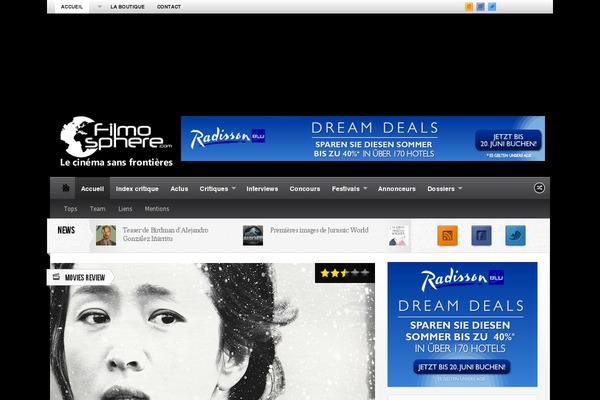The image size is (600, 400).
Task: Click the shuffle random article icon
Action: point(539,188)
